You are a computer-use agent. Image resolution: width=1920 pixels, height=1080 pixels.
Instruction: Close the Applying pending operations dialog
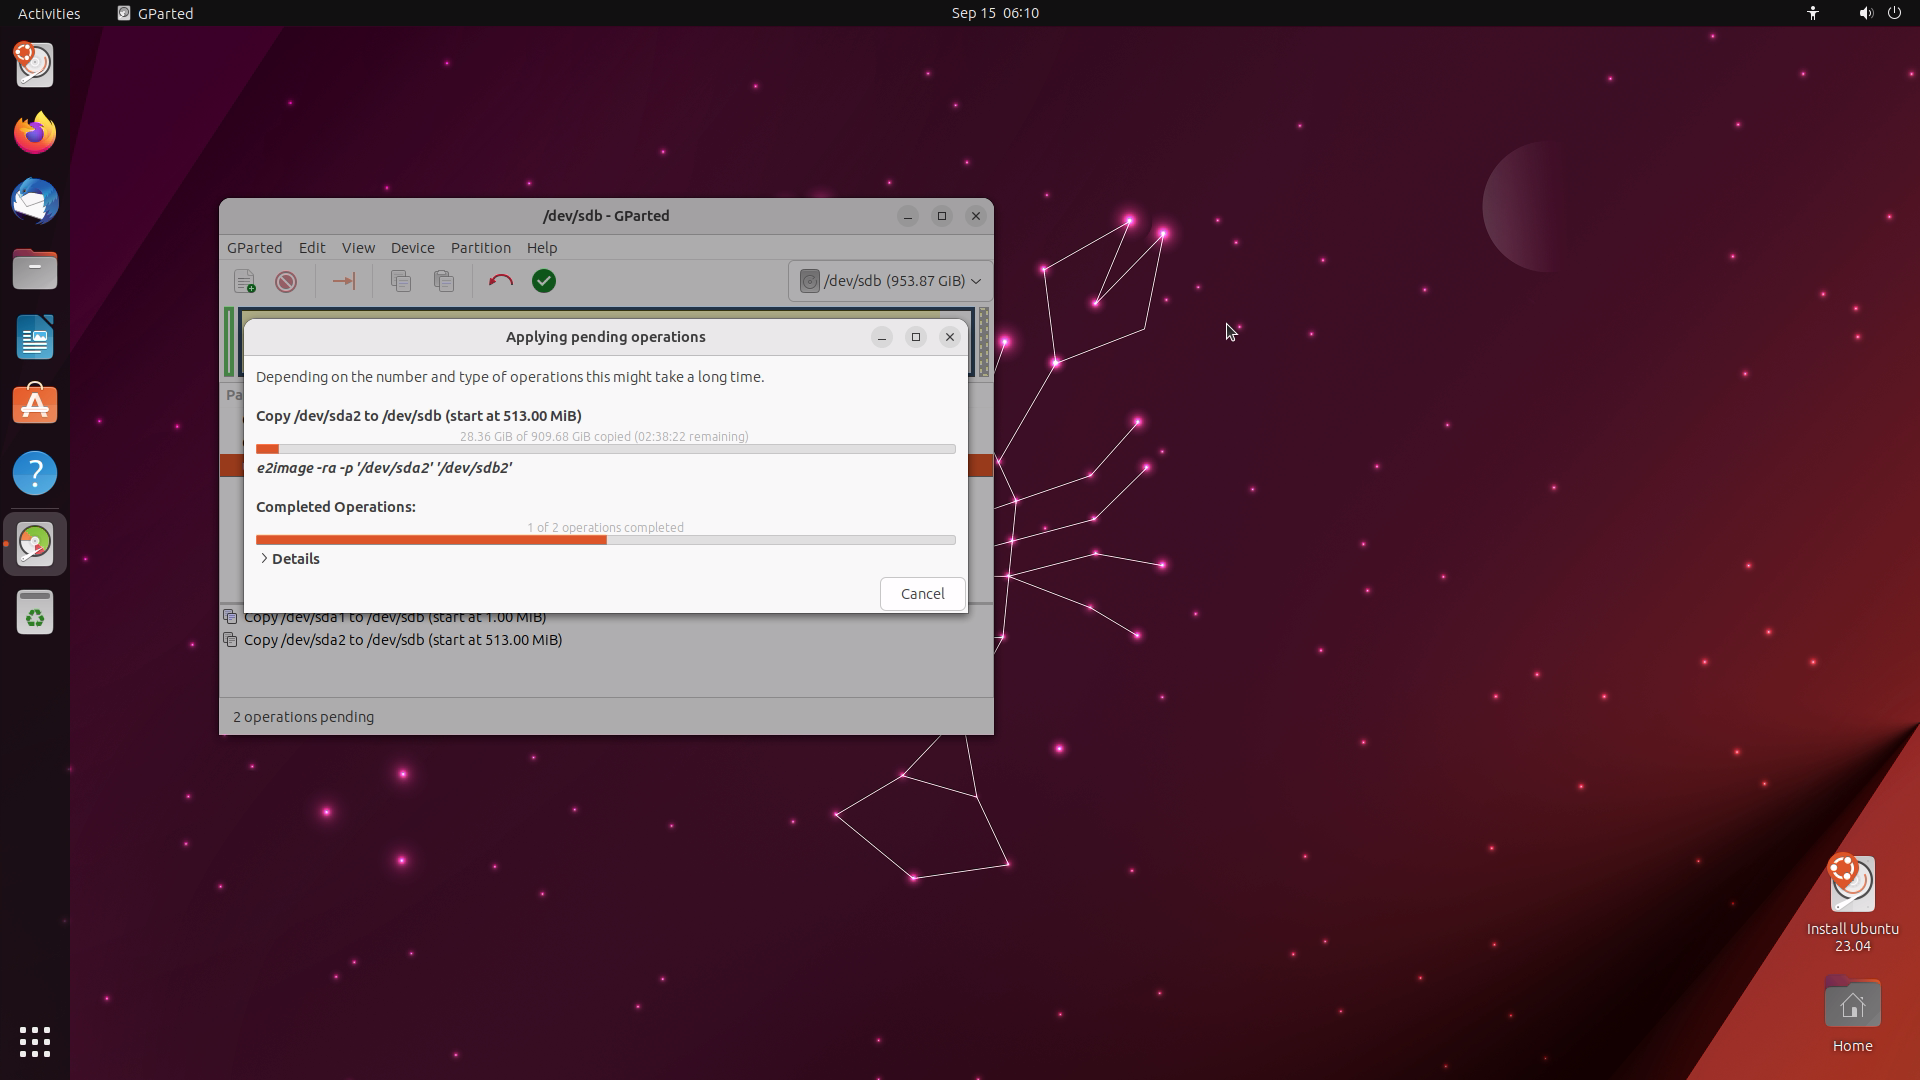click(950, 337)
